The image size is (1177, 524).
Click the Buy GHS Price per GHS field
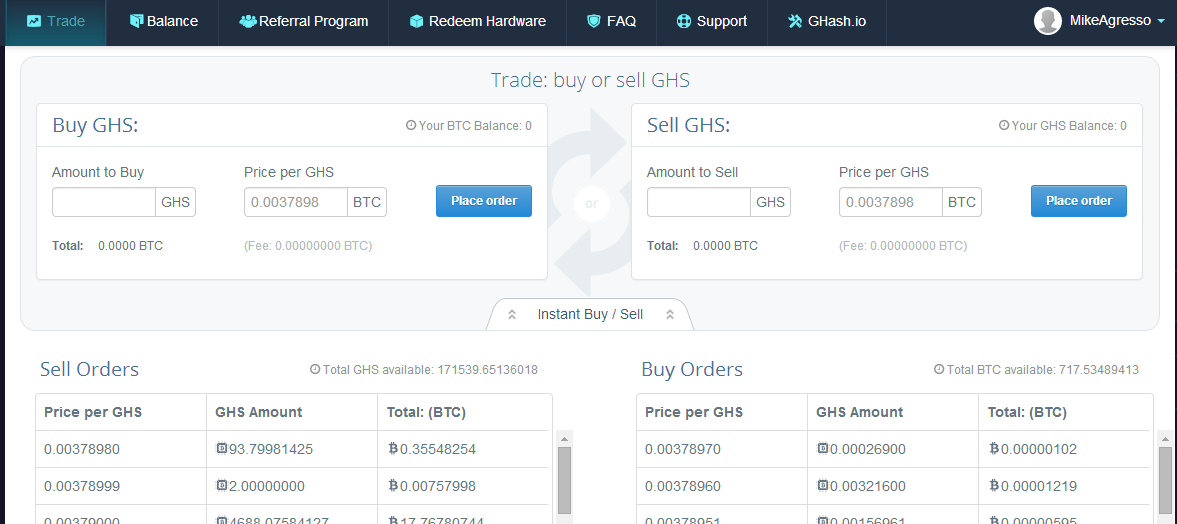[296, 202]
